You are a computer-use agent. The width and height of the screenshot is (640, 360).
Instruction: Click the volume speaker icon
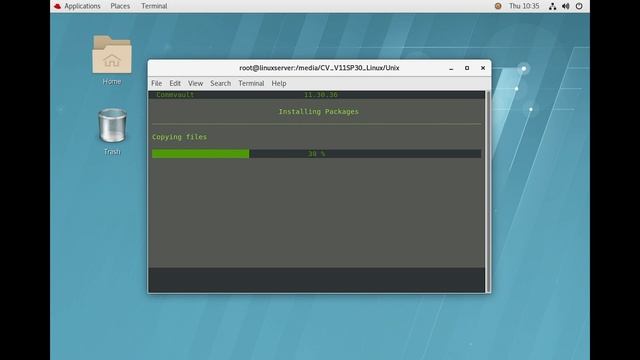[x=565, y=6]
